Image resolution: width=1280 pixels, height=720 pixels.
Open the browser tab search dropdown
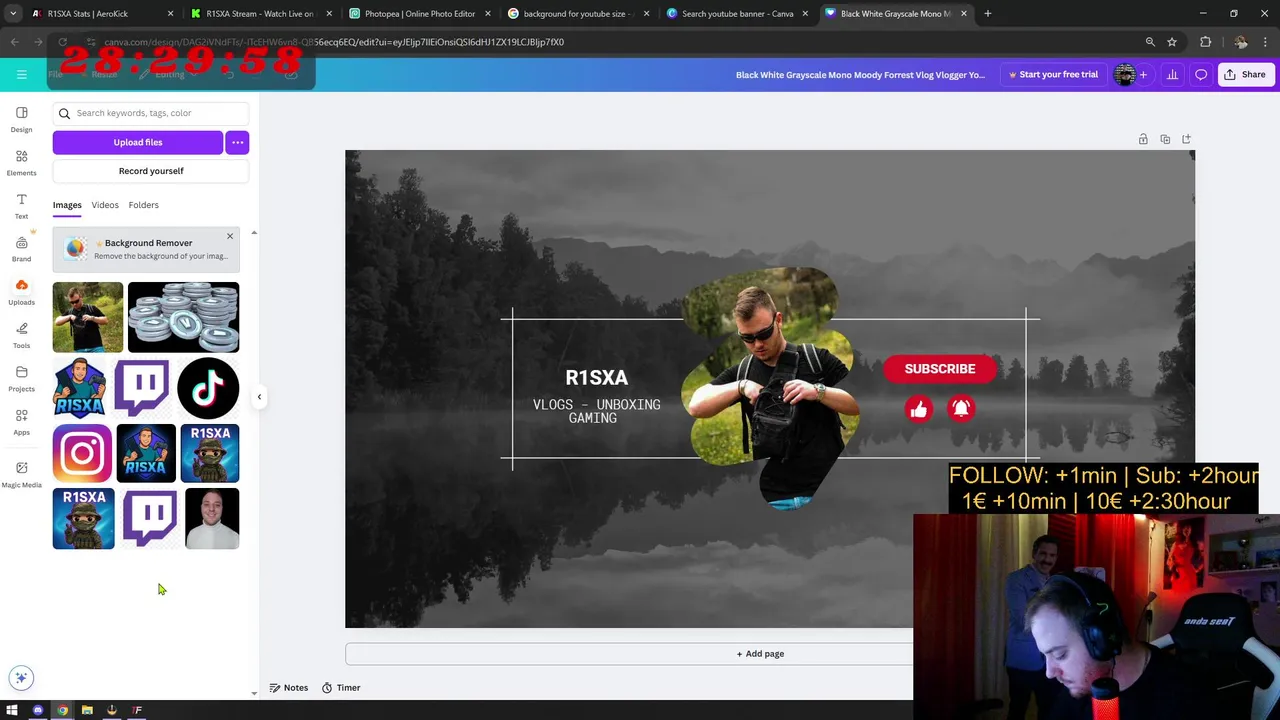[13, 14]
